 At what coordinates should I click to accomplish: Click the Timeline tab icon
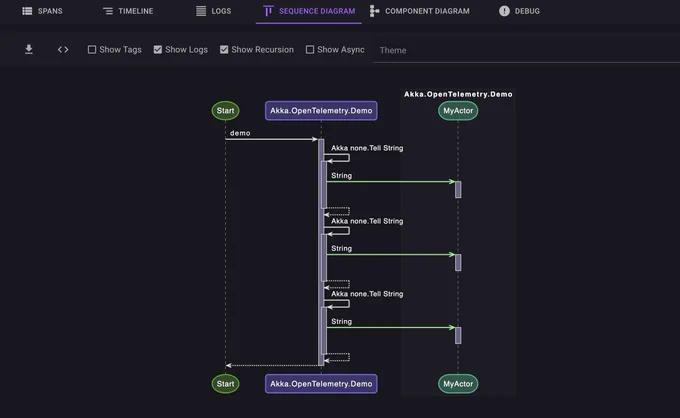pyautogui.click(x=108, y=11)
